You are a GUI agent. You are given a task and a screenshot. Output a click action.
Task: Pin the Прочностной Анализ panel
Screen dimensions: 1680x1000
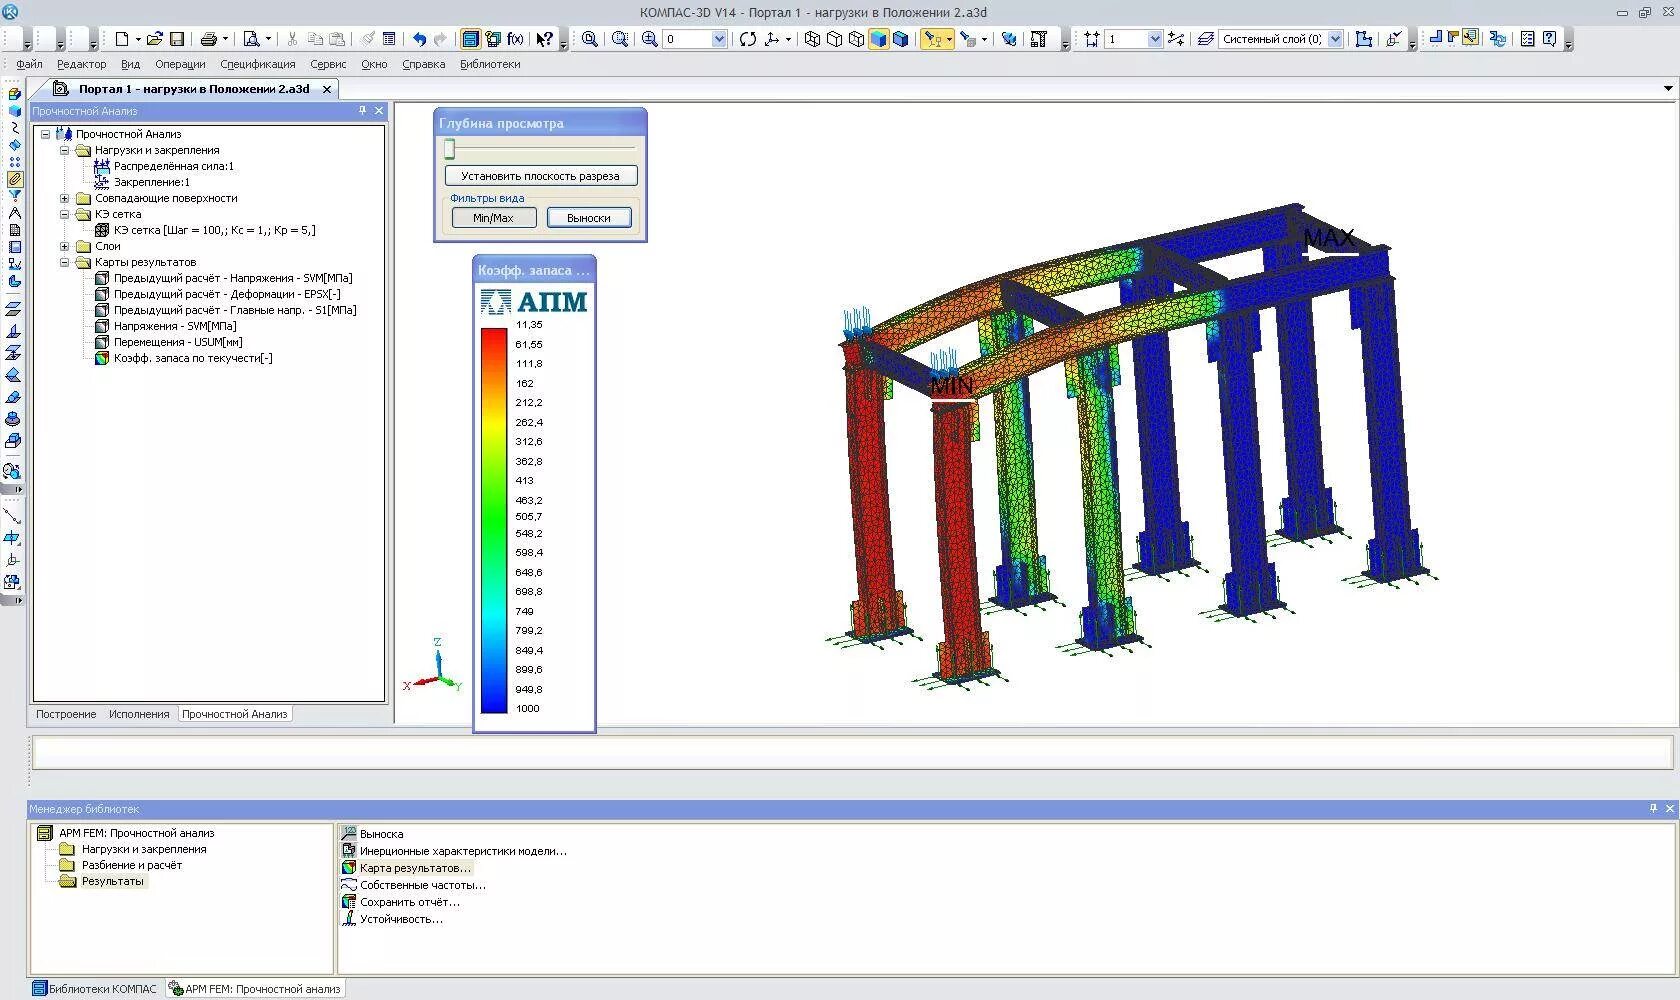(362, 111)
